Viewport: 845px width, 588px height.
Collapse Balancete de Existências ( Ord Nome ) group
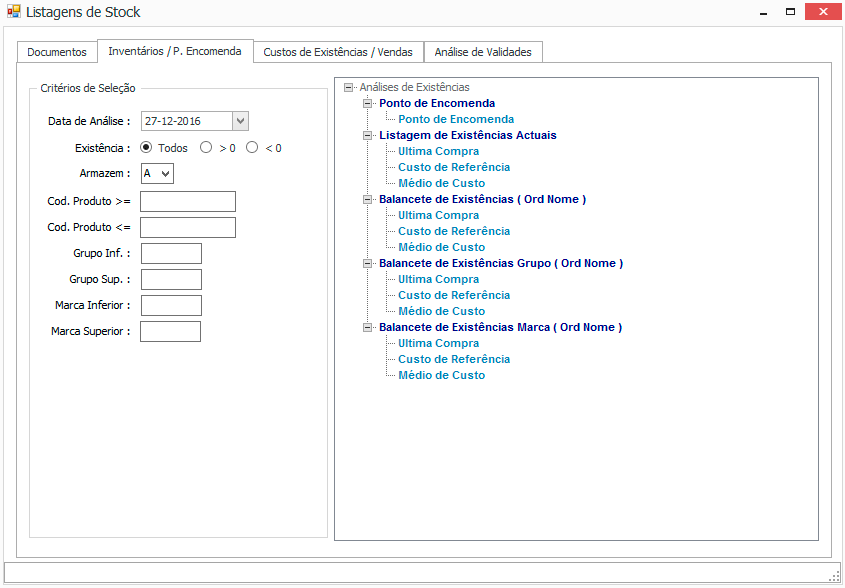[368, 199]
